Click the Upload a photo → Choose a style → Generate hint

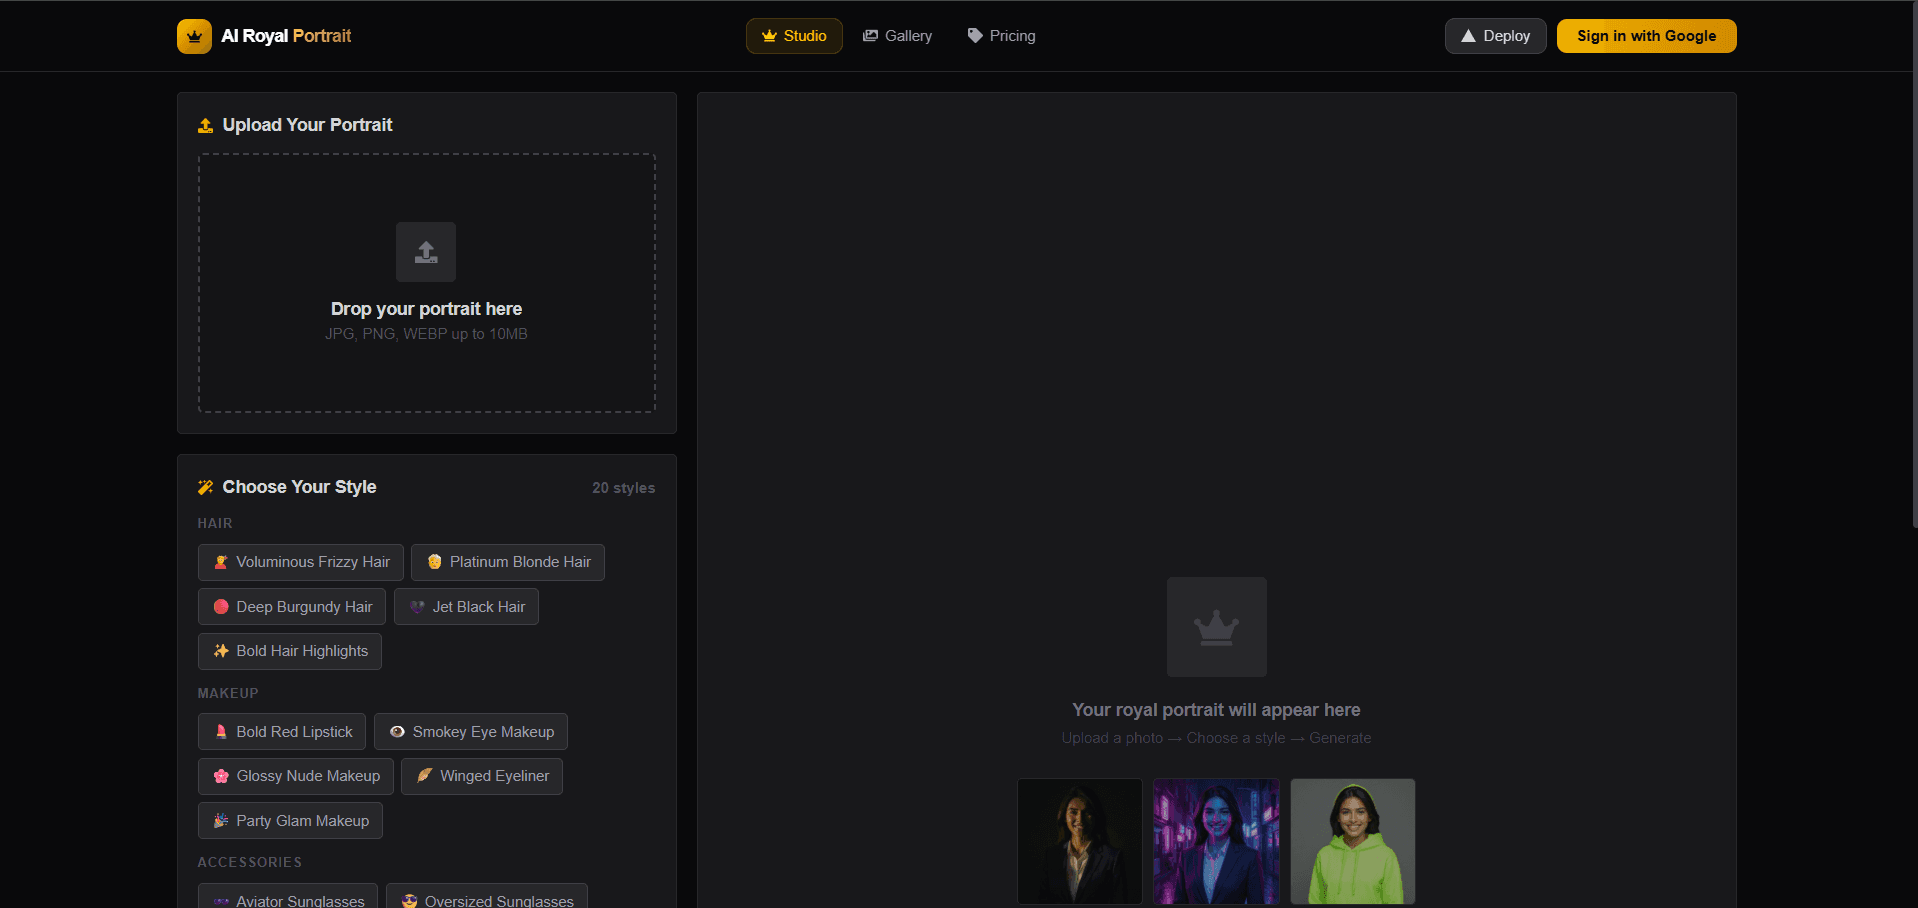pyautogui.click(x=1216, y=738)
